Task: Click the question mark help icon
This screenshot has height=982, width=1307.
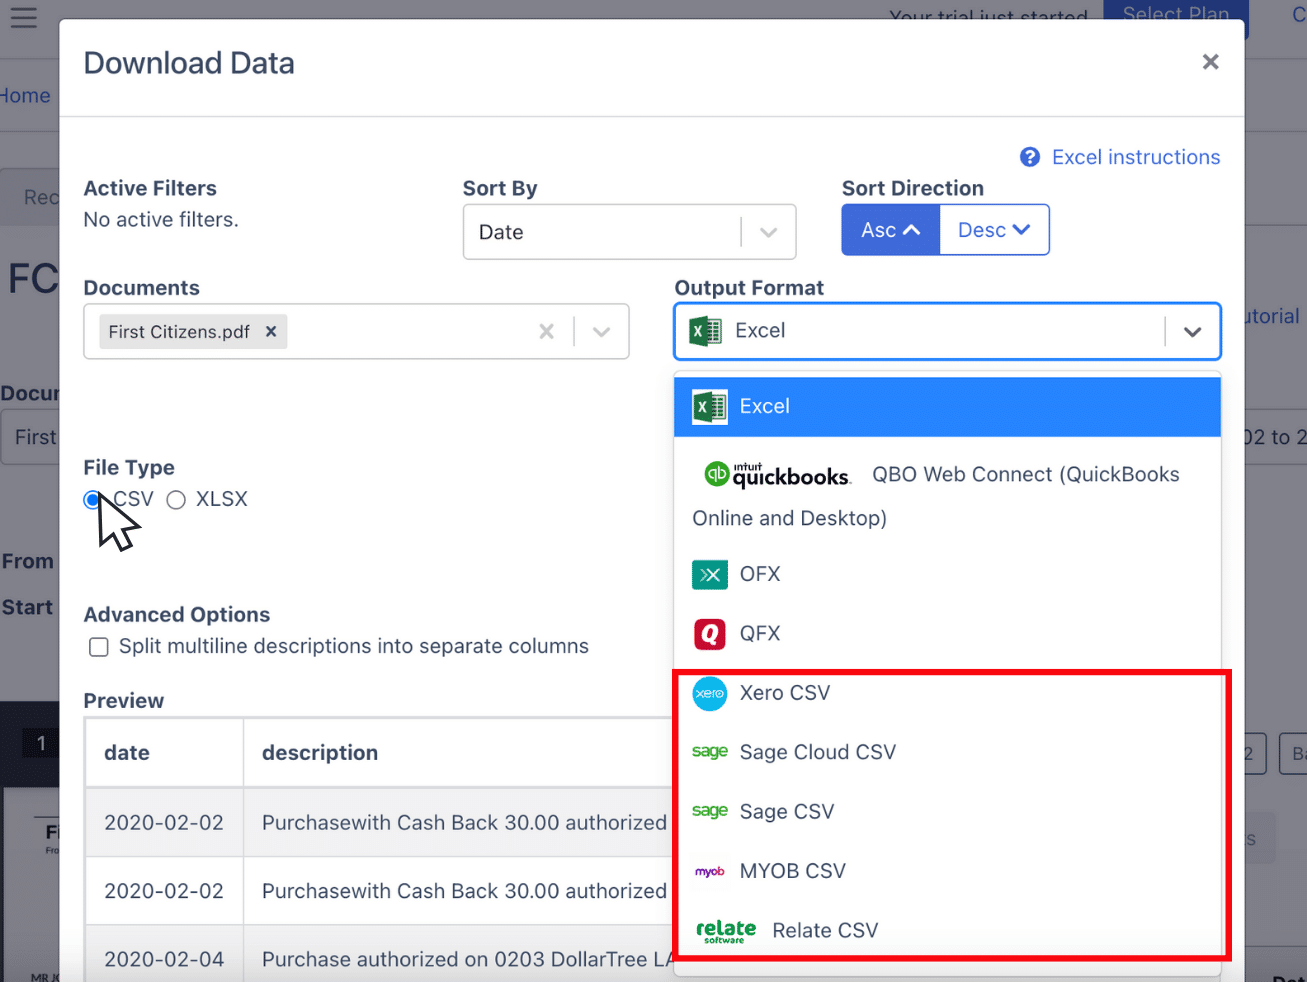Action: pyautogui.click(x=1030, y=157)
